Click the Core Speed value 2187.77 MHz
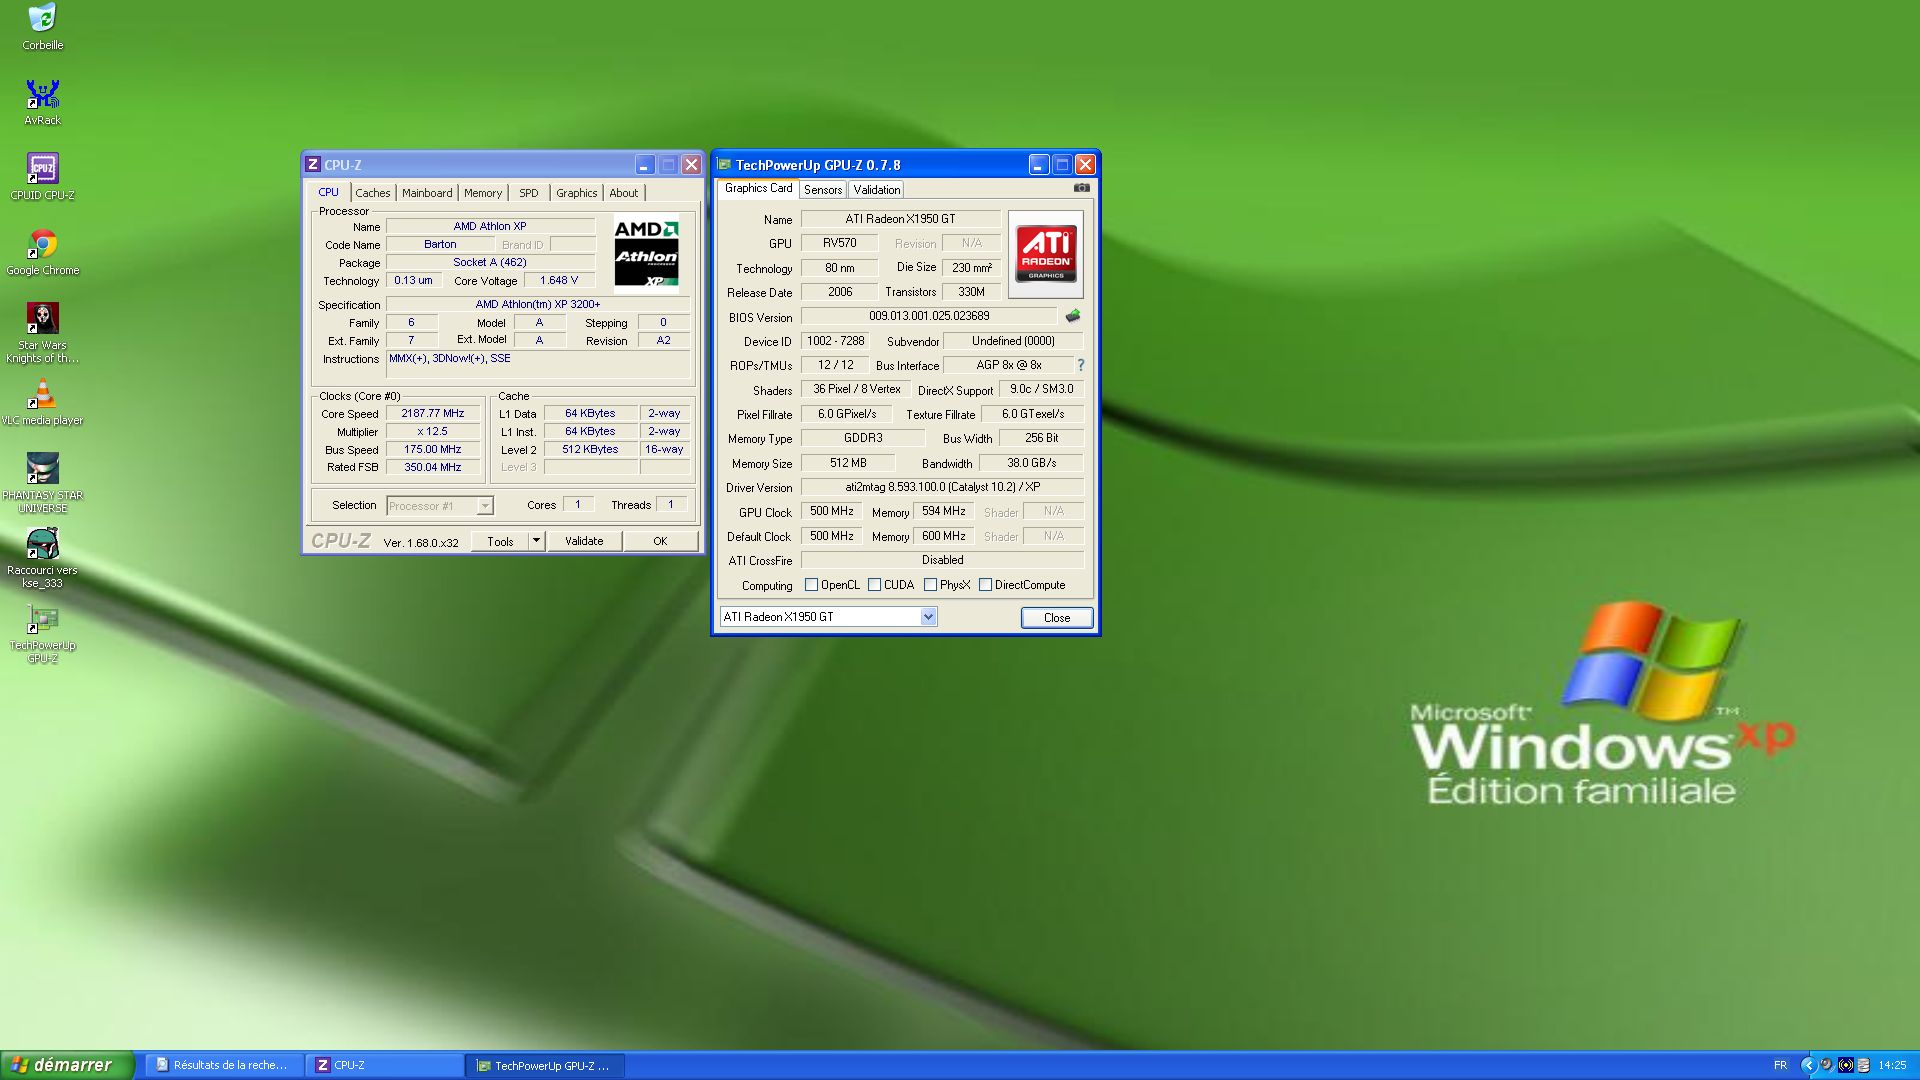The image size is (1920, 1080). tap(433, 413)
